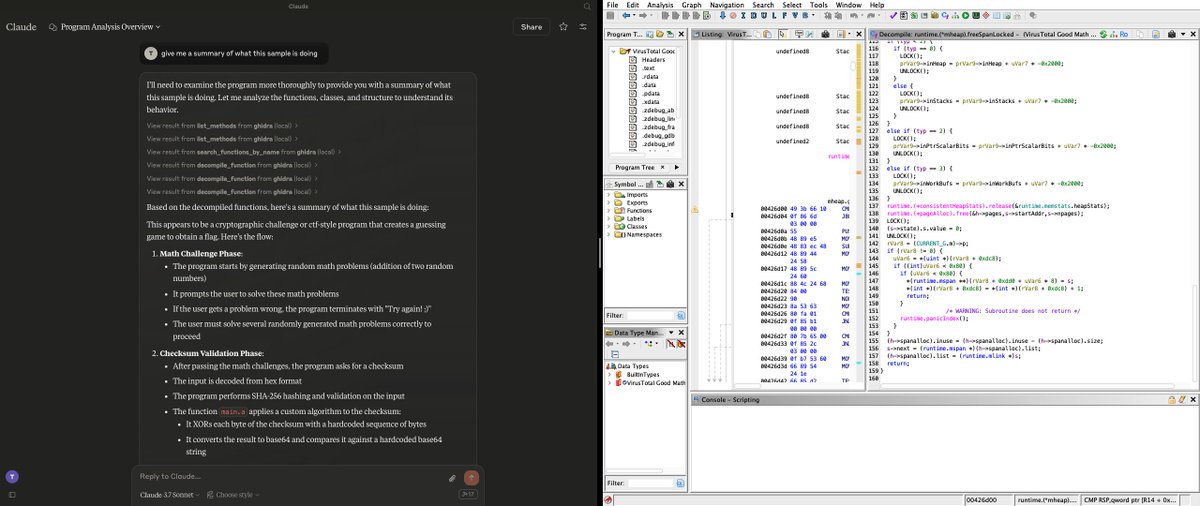Click the green play script toolbar icon
Viewport: 1200px width, 506px height.
[x=965, y=16]
